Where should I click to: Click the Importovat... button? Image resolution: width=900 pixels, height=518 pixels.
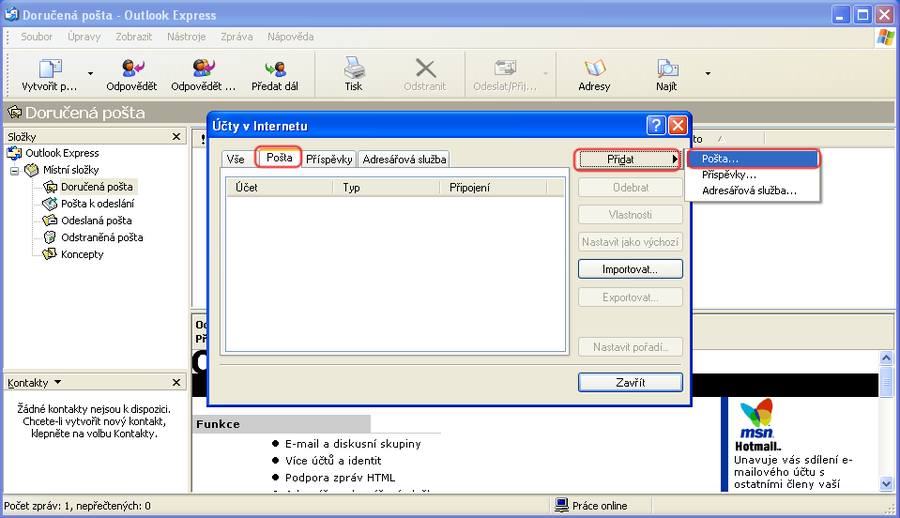[x=630, y=270]
